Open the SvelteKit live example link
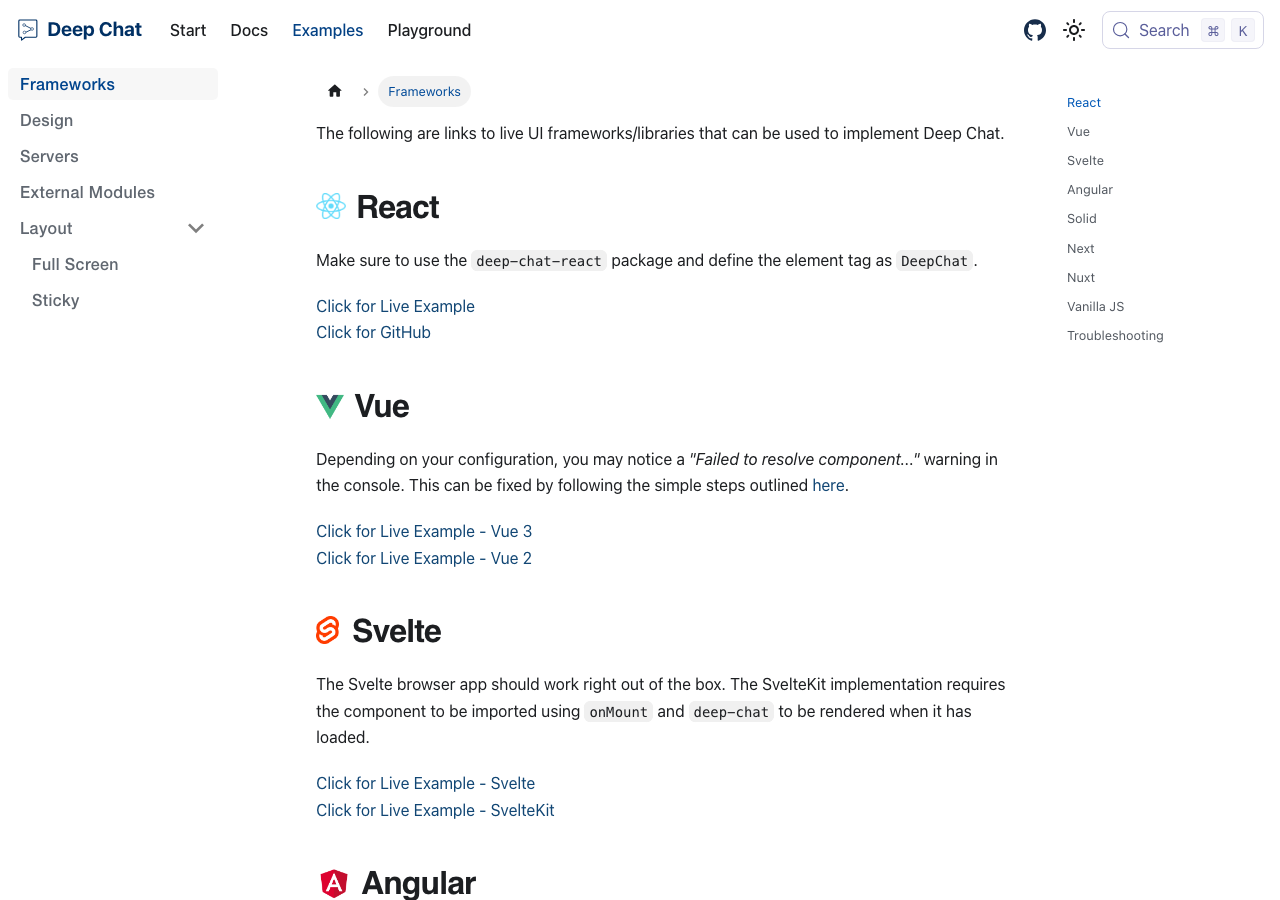The width and height of the screenshot is (1280, 900). point(435,810)
